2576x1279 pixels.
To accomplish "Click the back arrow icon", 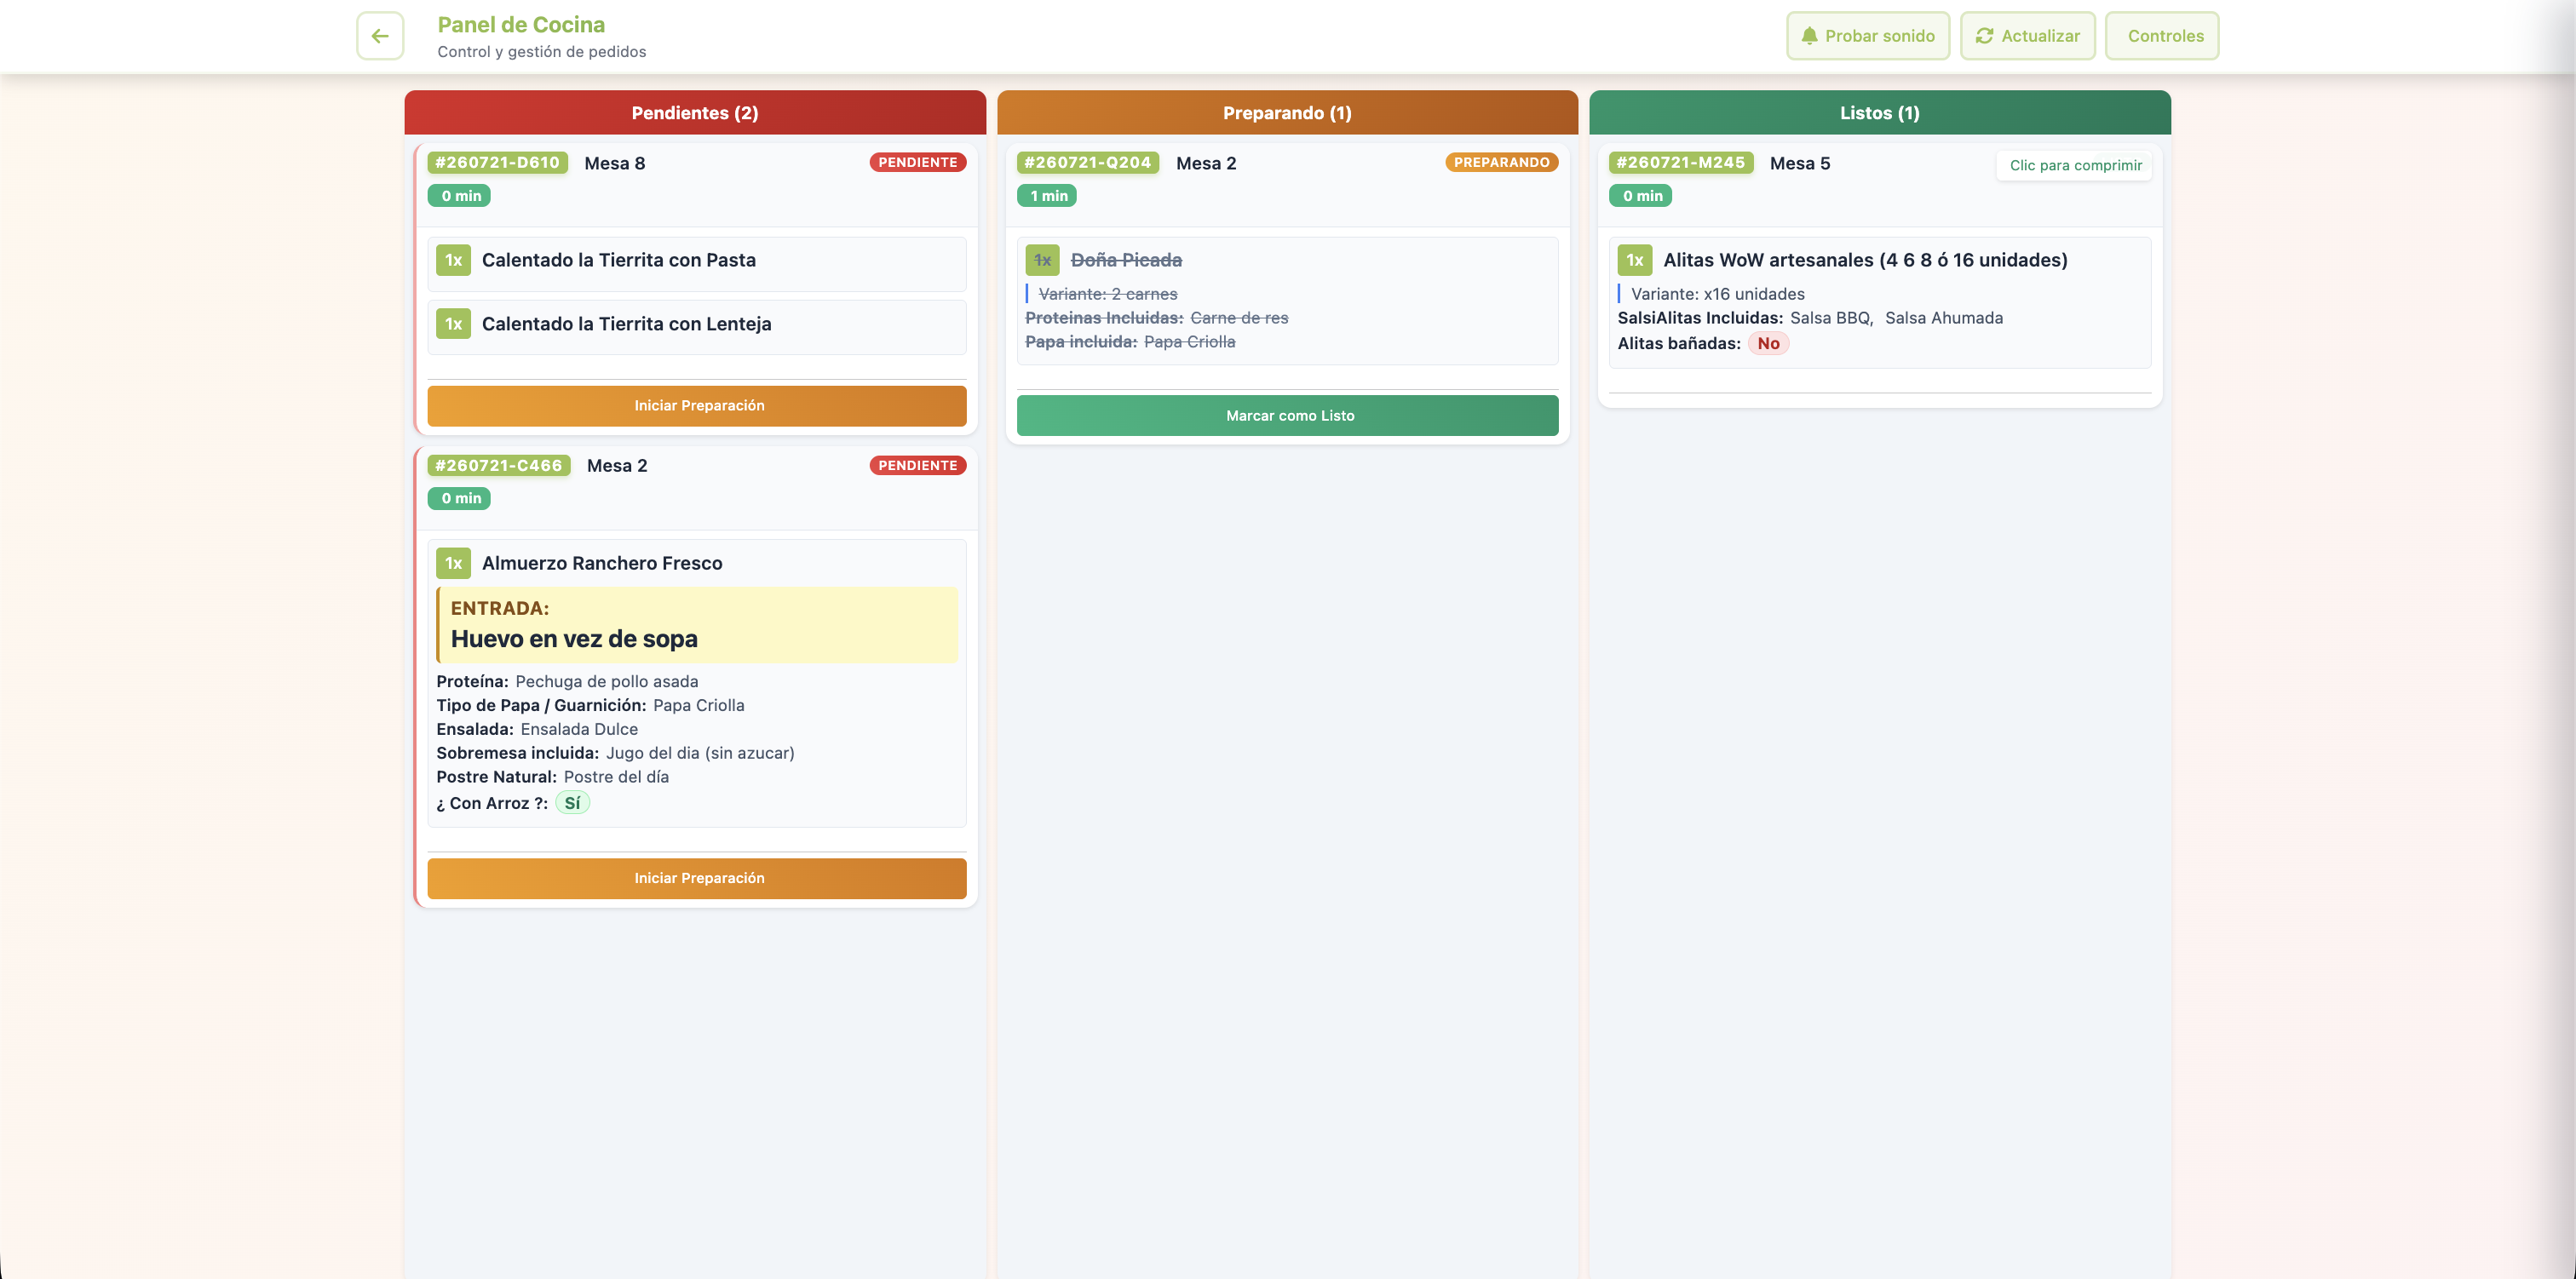I will [380, 36].
